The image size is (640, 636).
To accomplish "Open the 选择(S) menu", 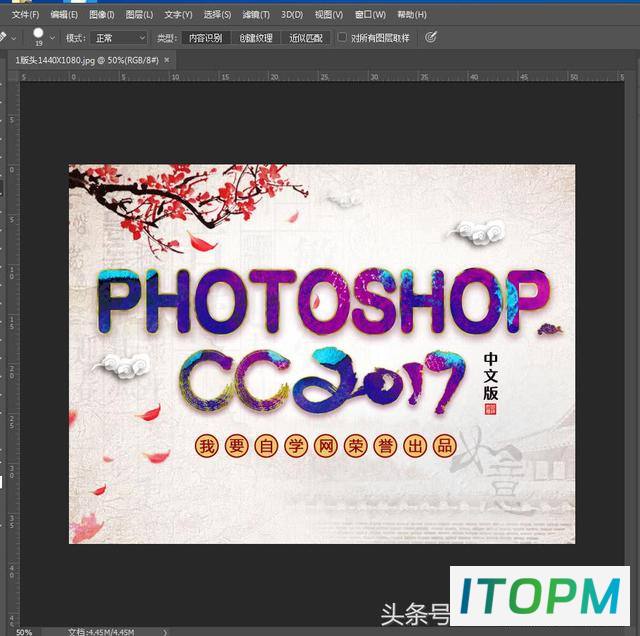I will tap(218, 15).
